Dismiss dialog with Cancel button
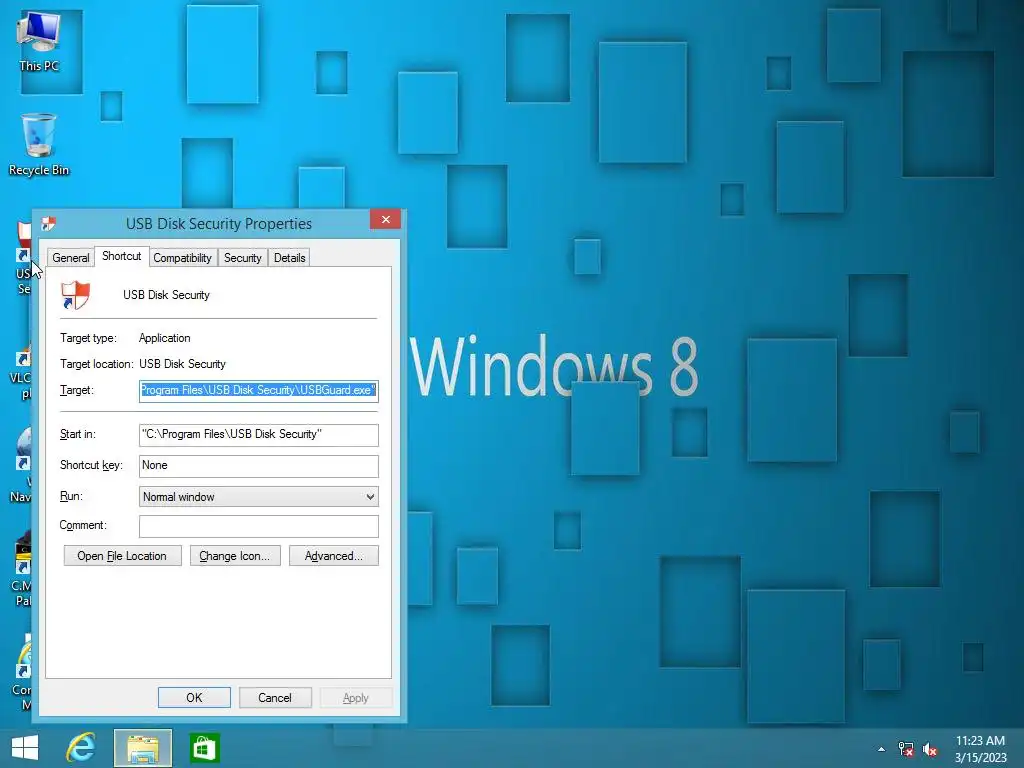The width and height of the screenshot is (1024, 768). (x=275, y=697)
